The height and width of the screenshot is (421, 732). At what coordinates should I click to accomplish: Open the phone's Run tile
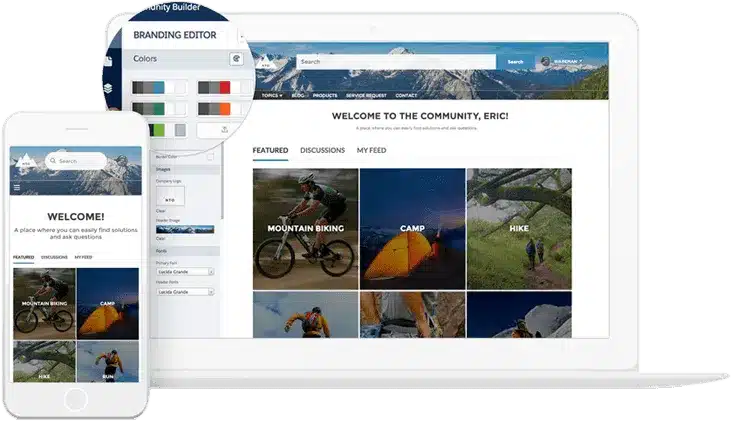click(108, 362)
